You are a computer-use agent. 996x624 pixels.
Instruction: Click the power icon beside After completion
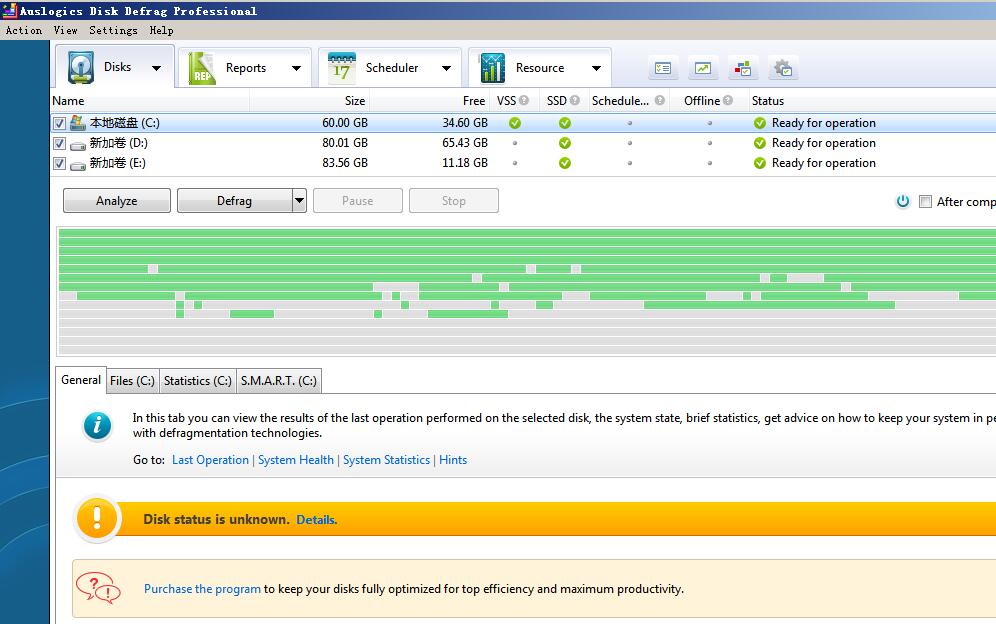coord(903,201)
